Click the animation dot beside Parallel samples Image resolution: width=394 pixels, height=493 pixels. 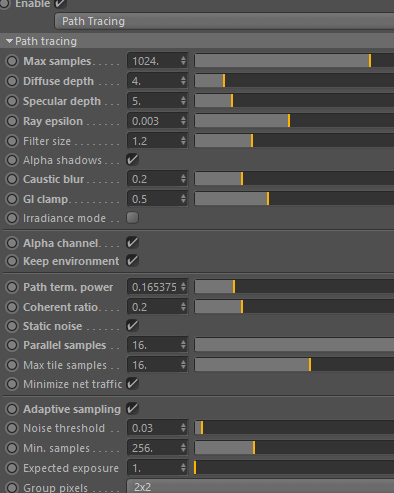[12, 345]
